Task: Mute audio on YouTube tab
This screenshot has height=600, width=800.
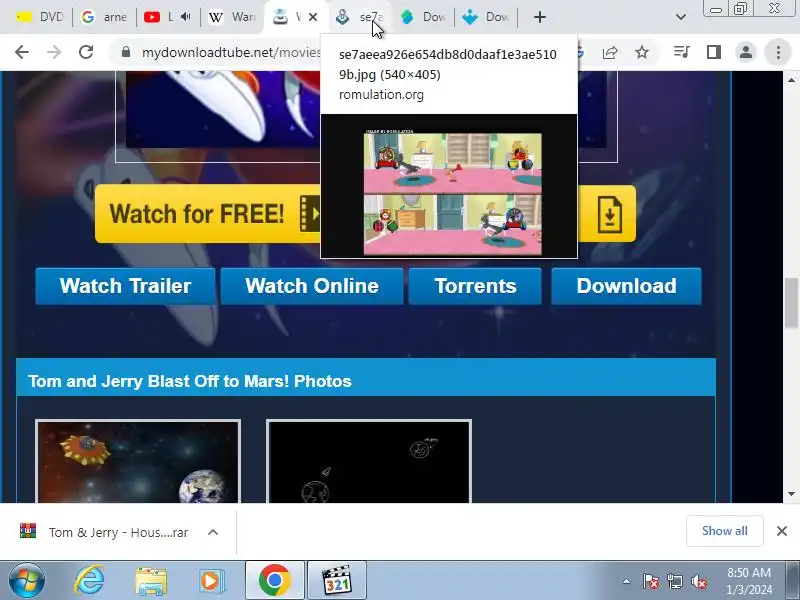Action: point(186,17)
